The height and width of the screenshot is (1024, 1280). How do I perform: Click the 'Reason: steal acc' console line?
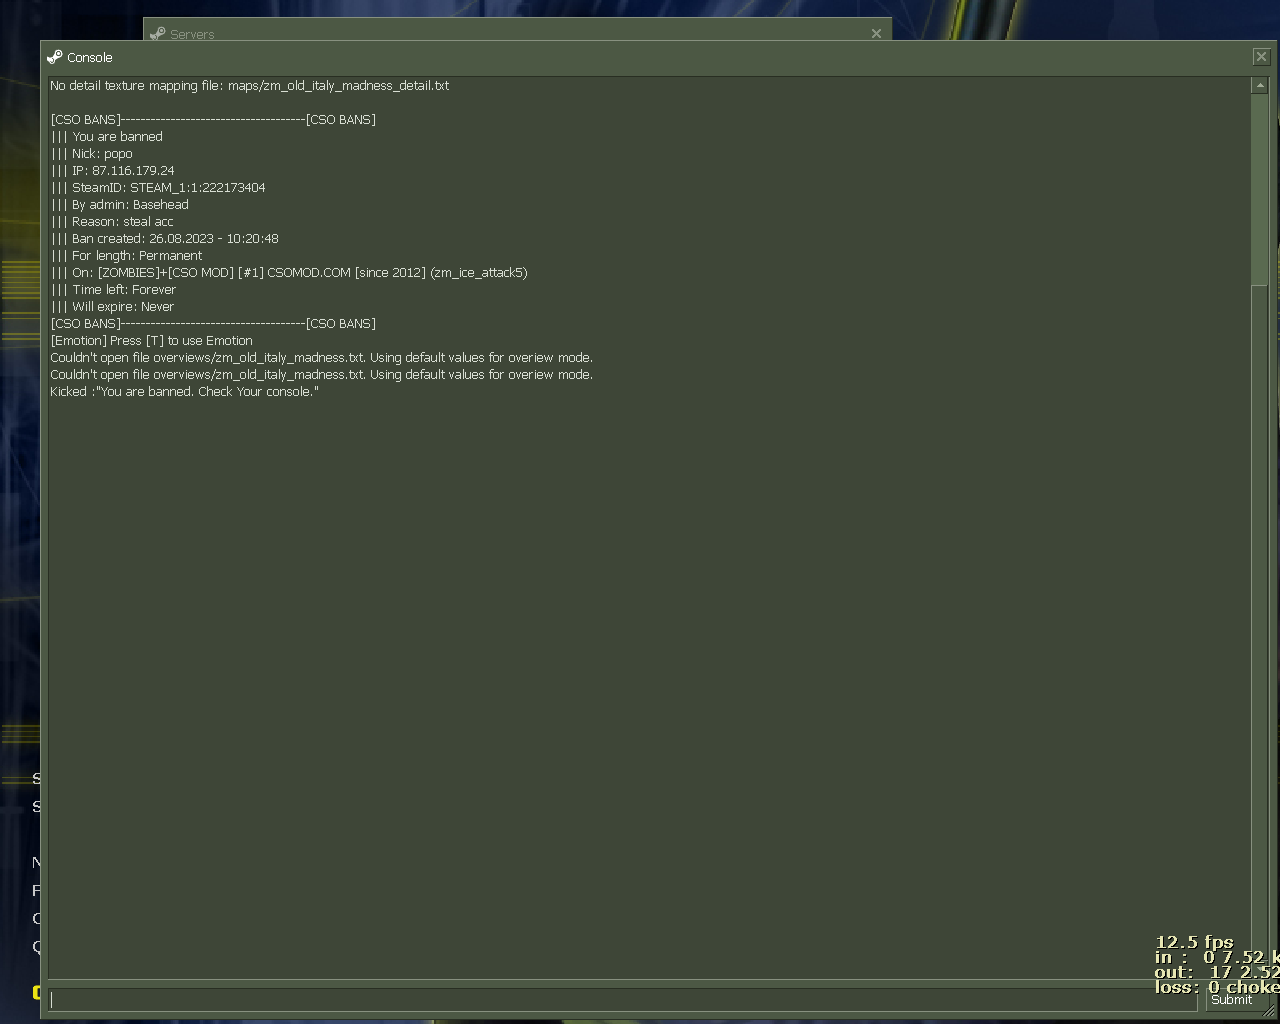tap(122, 222)
